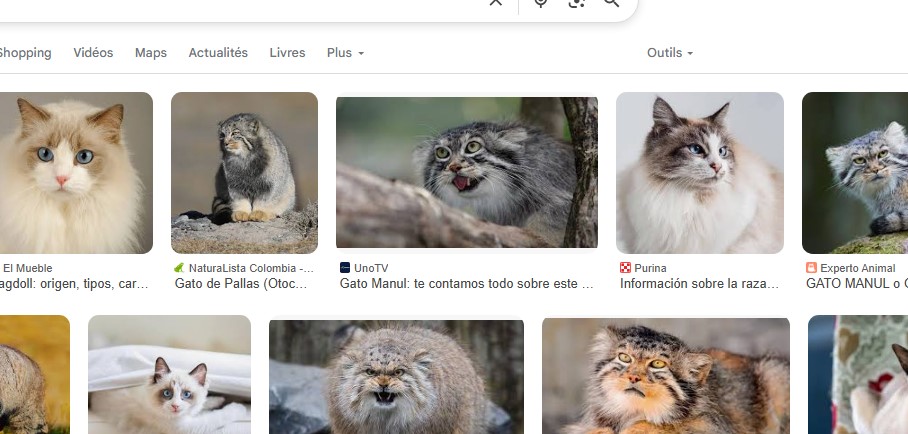Click the UnoTV dark blue favicon

[x=345, y=268]
